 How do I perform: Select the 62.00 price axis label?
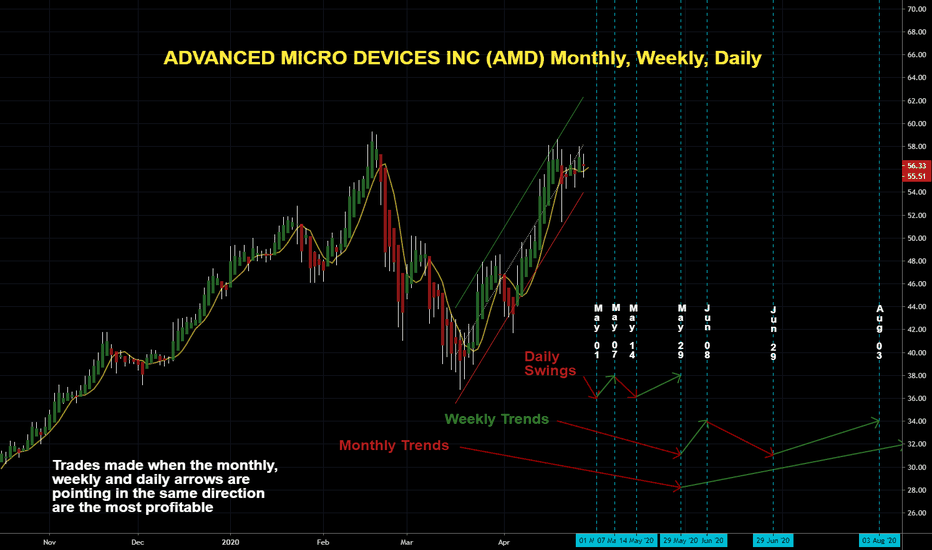click(x=917, y=101)
